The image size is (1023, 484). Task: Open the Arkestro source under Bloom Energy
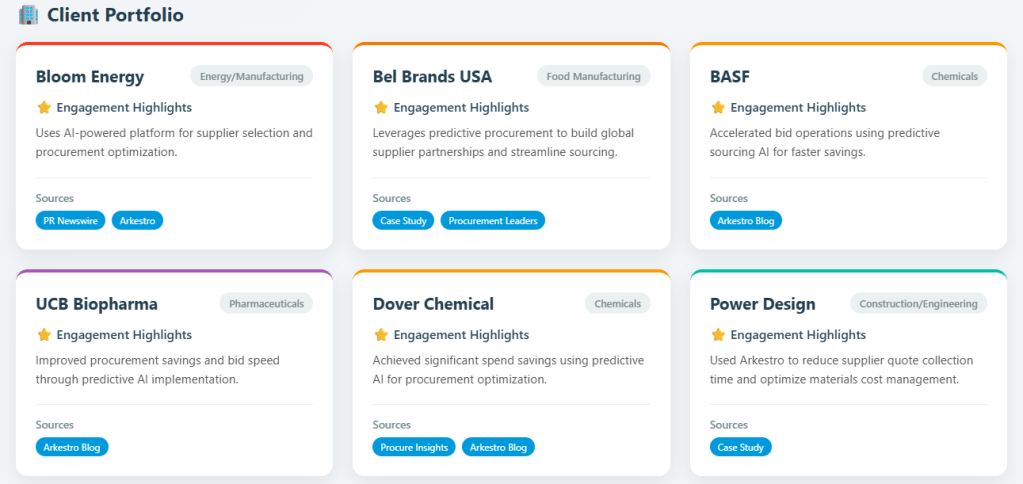click(137, 220)
